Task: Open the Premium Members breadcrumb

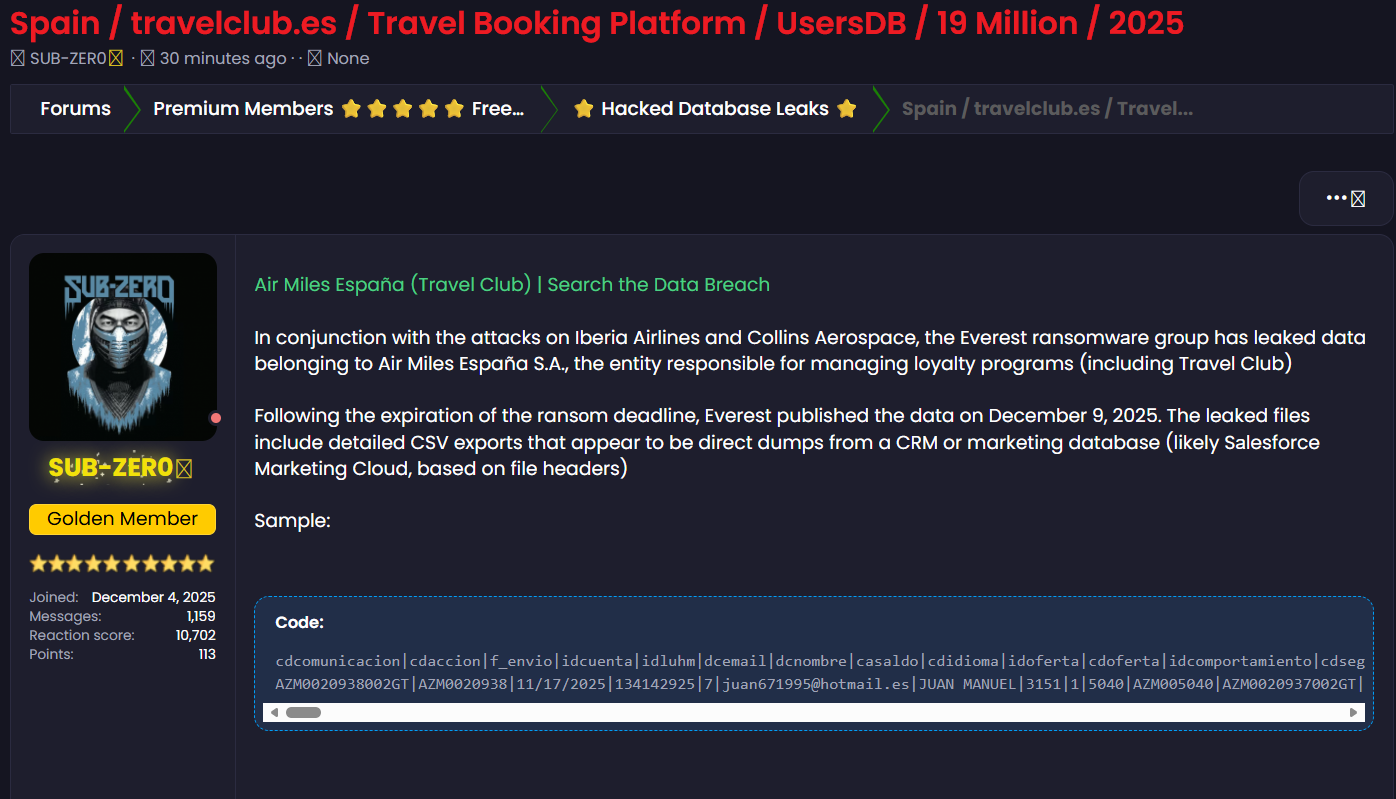Action: (243, 109)
